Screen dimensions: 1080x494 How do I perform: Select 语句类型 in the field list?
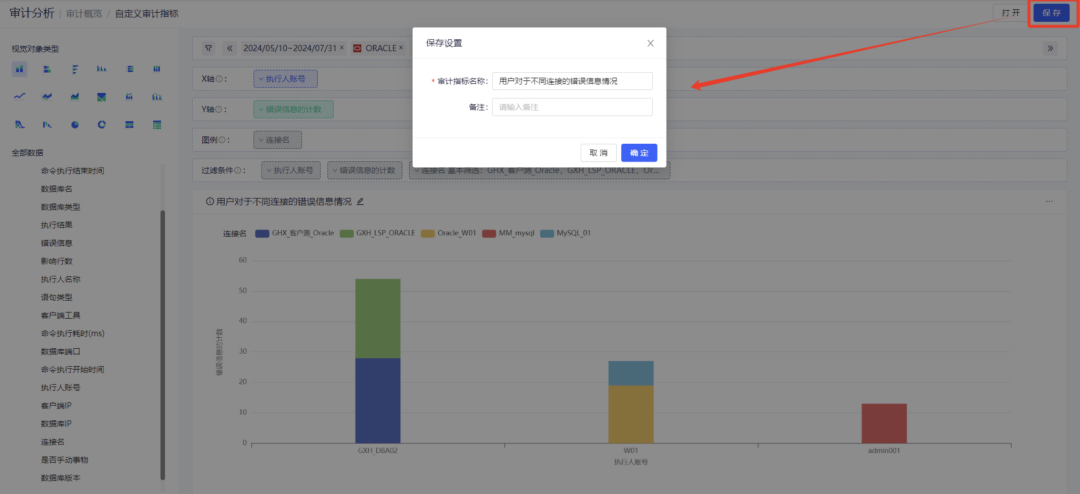coord(56,297)
